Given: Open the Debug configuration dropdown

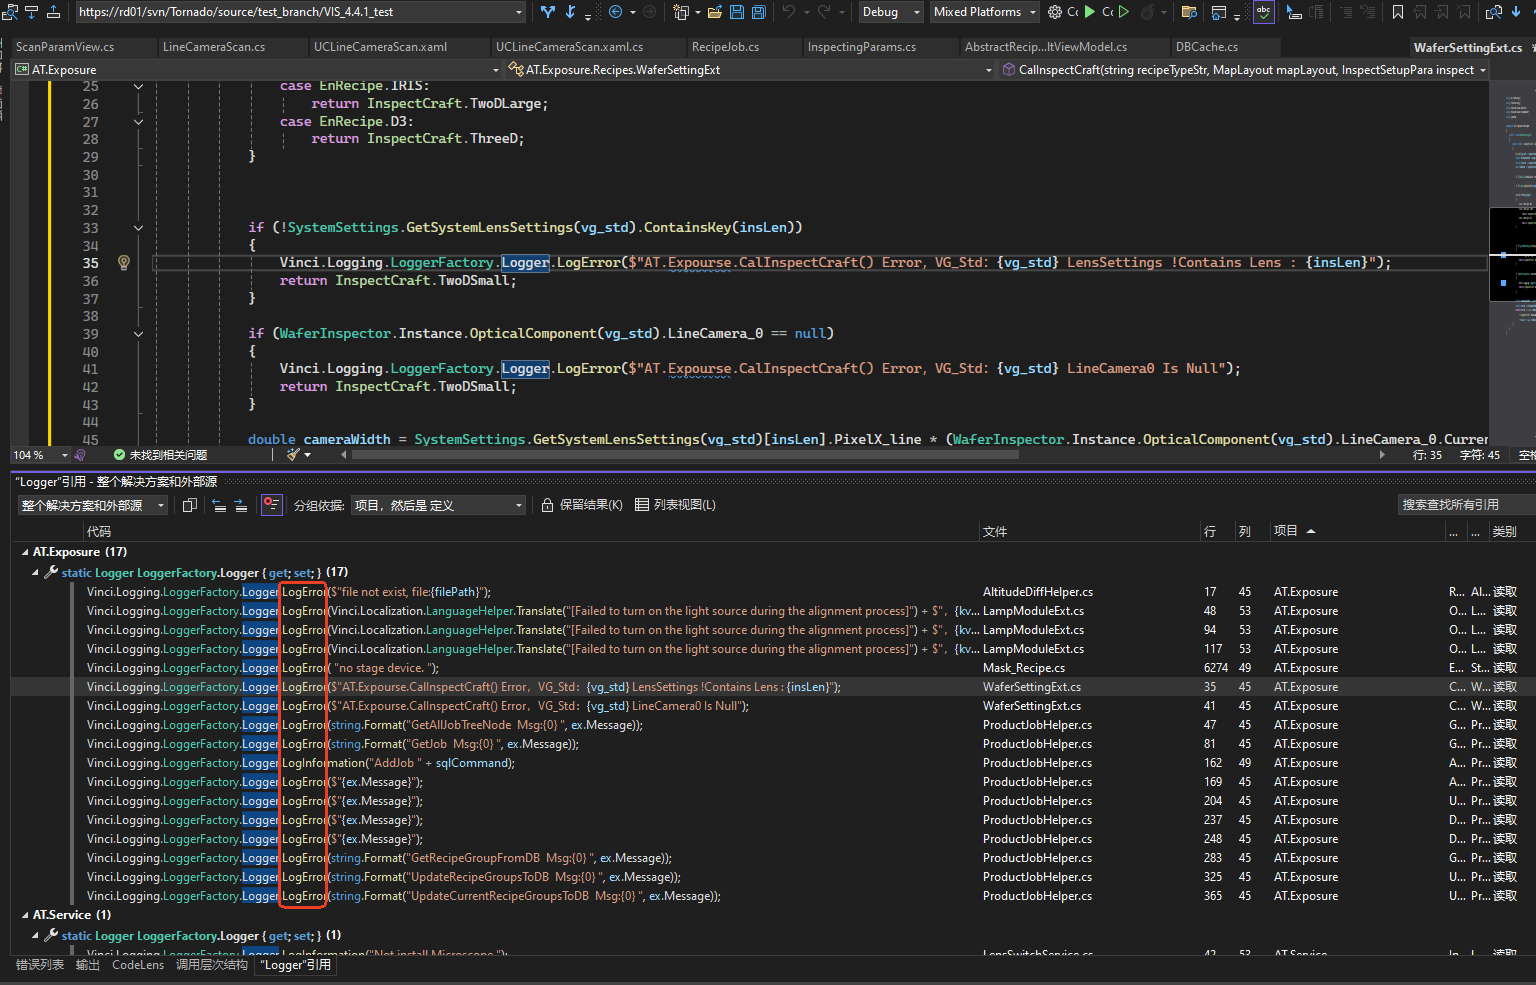Looking at the screenshot, I should 891,12.
